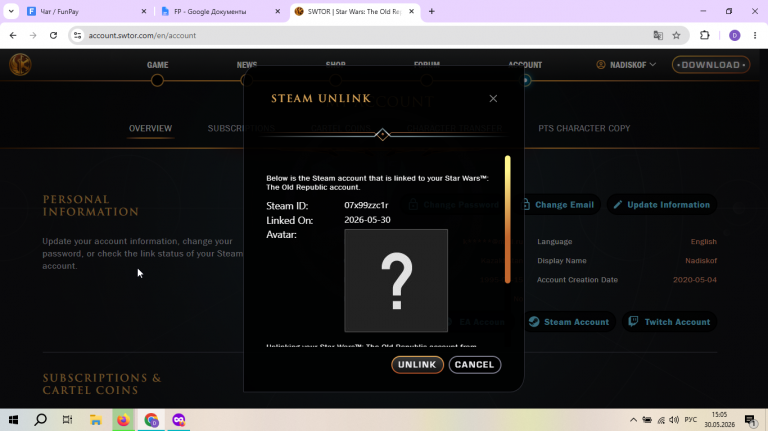The image size is (768, 431).
Task: Click the network icon in system tray
Action: [661, 420]
